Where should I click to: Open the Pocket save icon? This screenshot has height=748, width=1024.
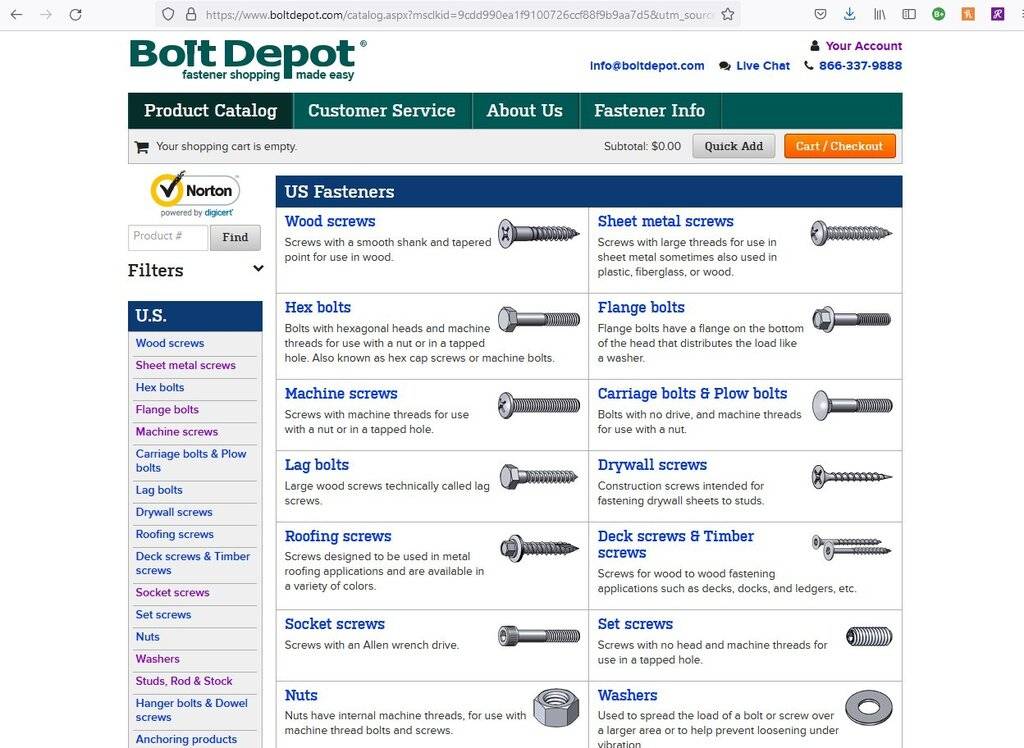pos(820,13)
